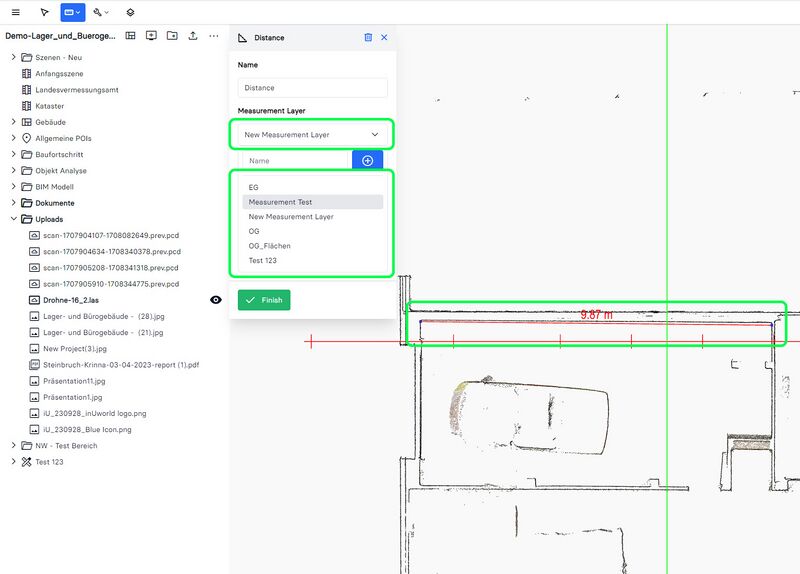This screenshot has height=574, width=800.
Task: Expand the Dokumente folder
Action: (14, 203)
